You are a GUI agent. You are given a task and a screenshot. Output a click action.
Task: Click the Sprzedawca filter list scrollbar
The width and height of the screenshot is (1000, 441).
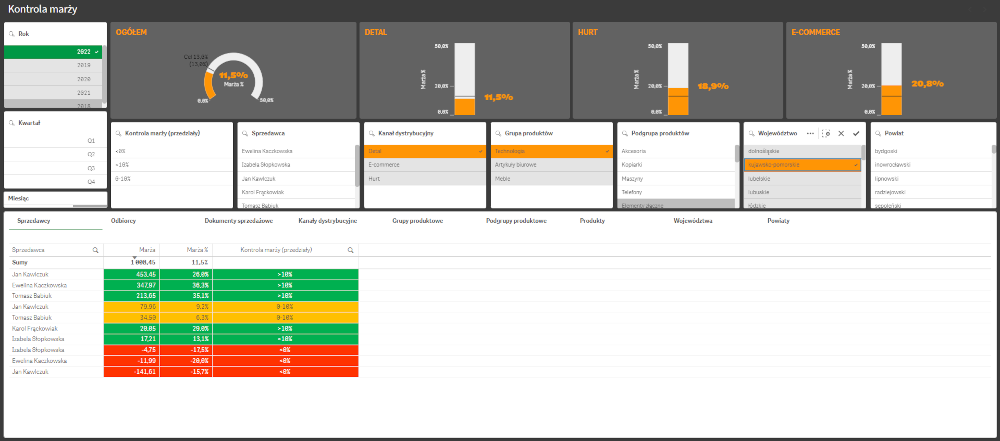tap(357, 167)
